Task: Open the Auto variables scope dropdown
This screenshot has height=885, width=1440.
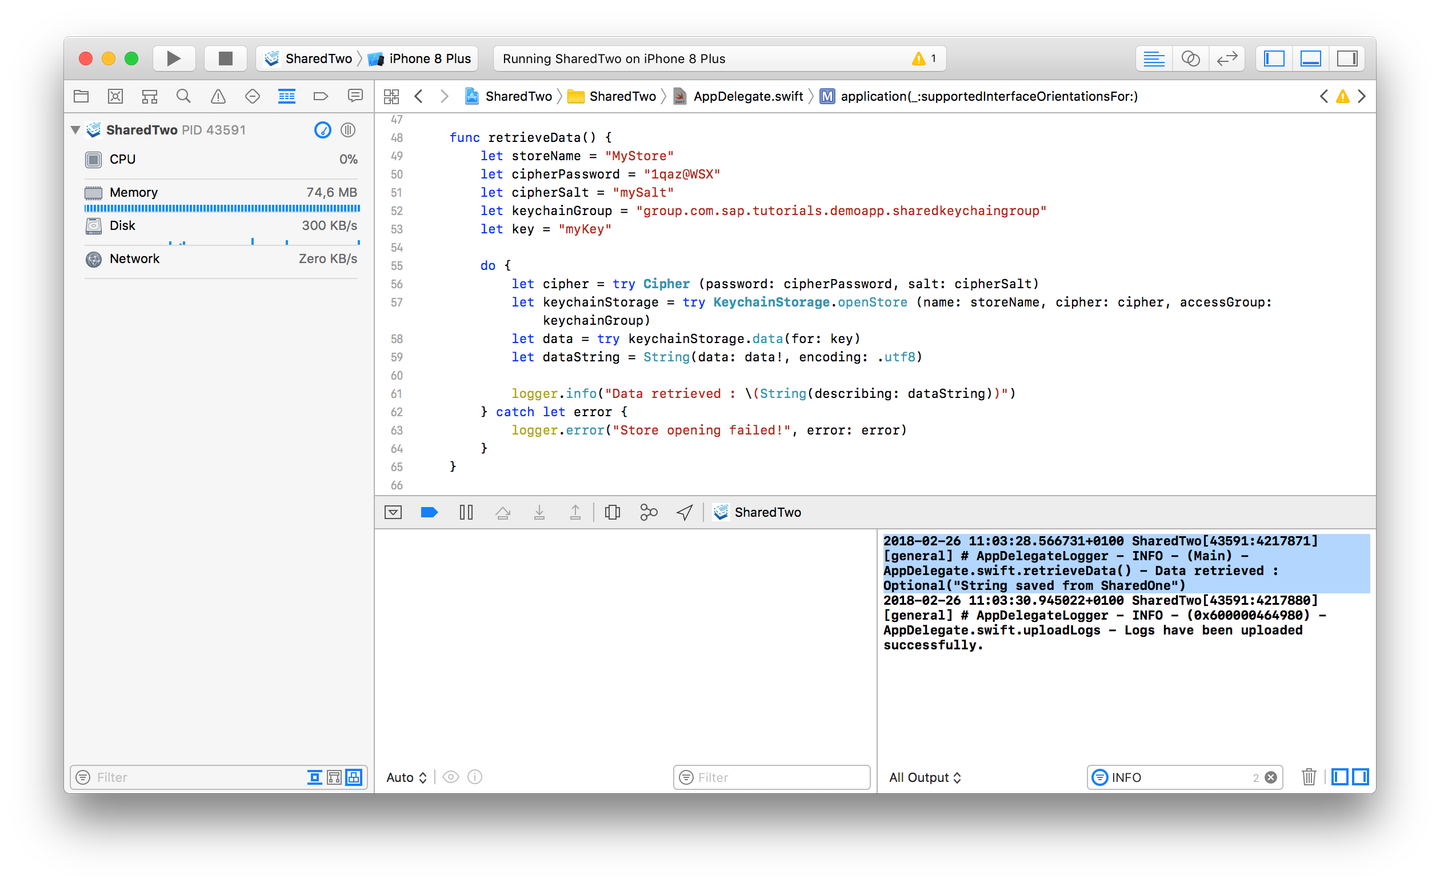Action: coord(407,777)
